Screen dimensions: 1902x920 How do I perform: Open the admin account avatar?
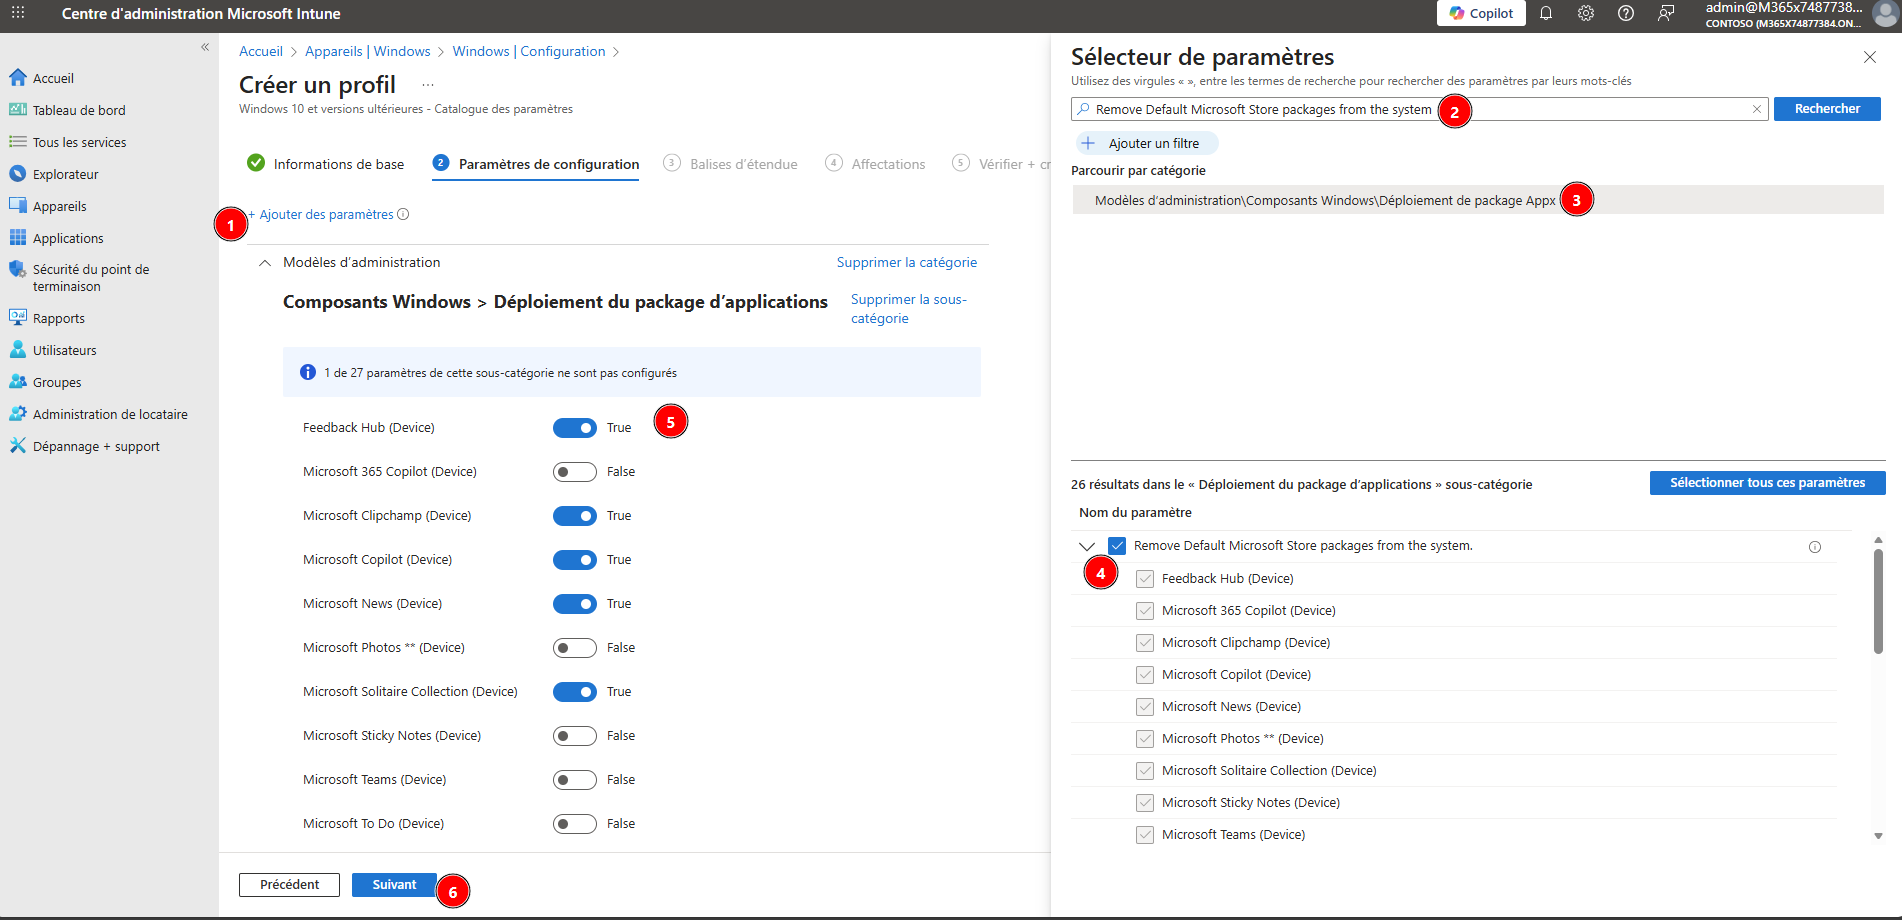click(x=1885, y=13)
